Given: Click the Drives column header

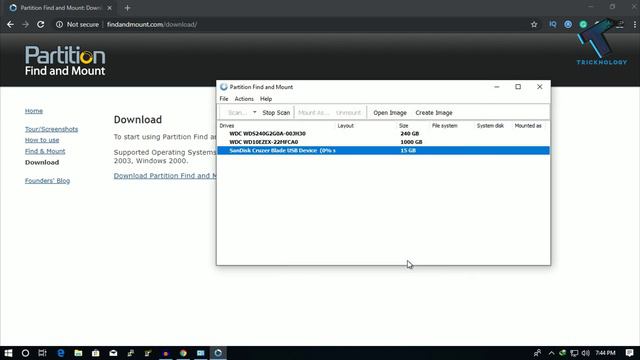Looking at the screenshot, I should tap(227, 126).
